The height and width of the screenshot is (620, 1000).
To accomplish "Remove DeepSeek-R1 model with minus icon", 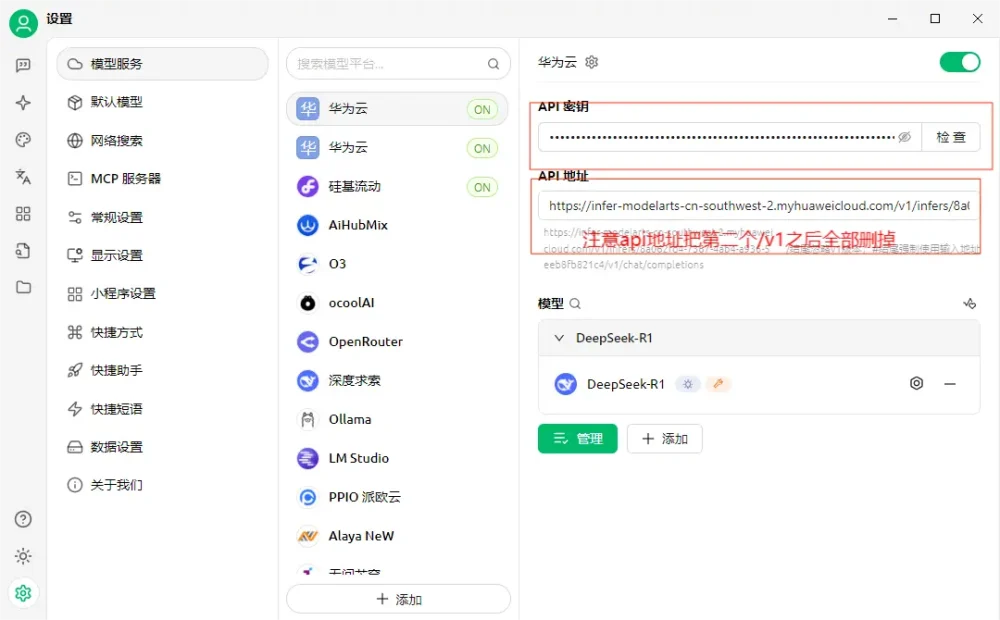I will (x=950, y=384).
